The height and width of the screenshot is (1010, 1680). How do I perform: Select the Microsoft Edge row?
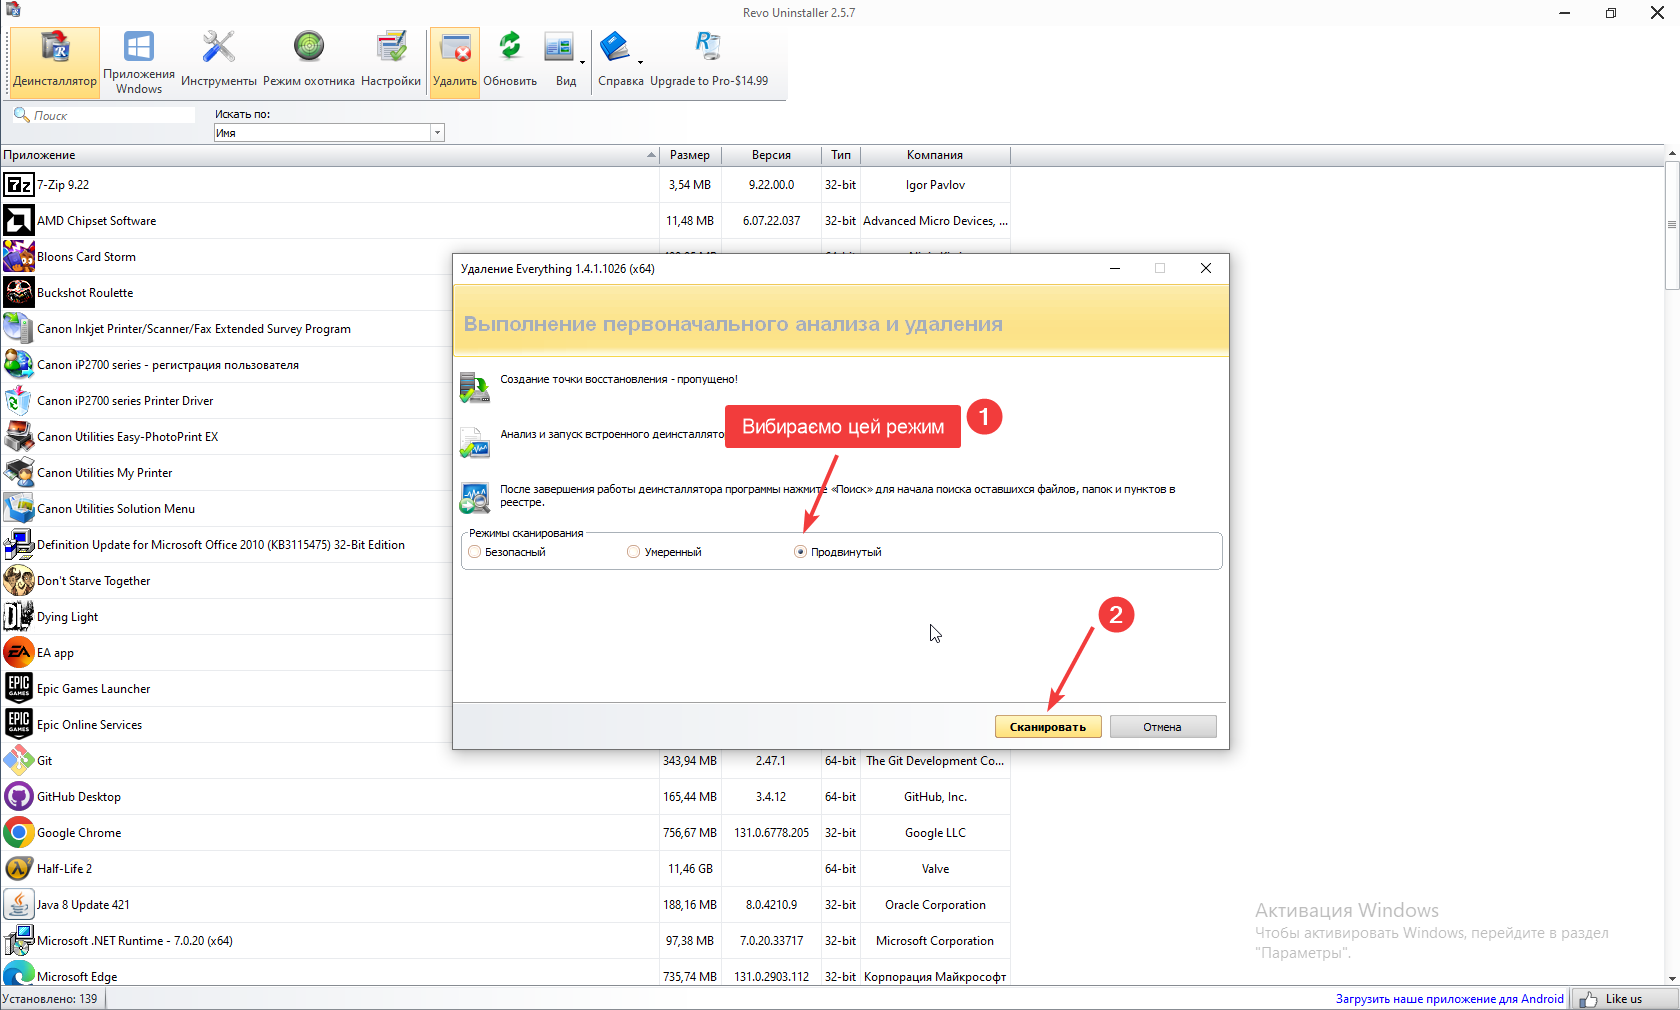click(505, 974)
